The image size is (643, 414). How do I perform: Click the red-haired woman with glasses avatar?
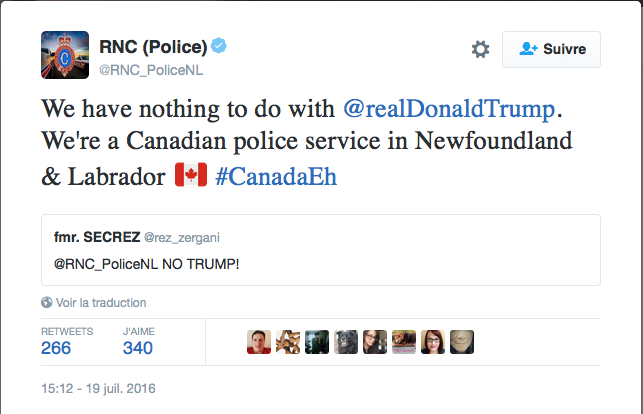point(433,342)
